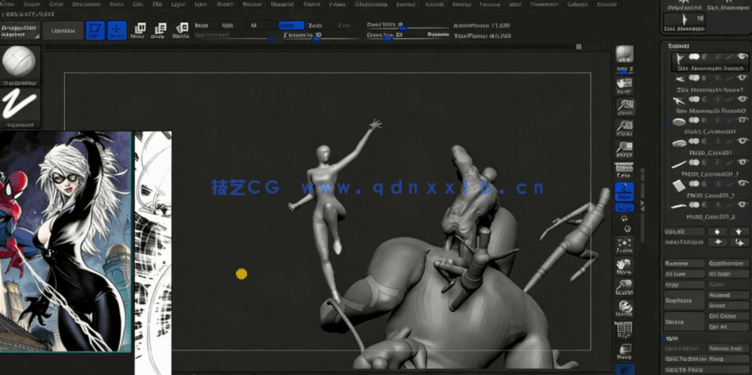Click the Zoom3D icon

coord(624,286)
